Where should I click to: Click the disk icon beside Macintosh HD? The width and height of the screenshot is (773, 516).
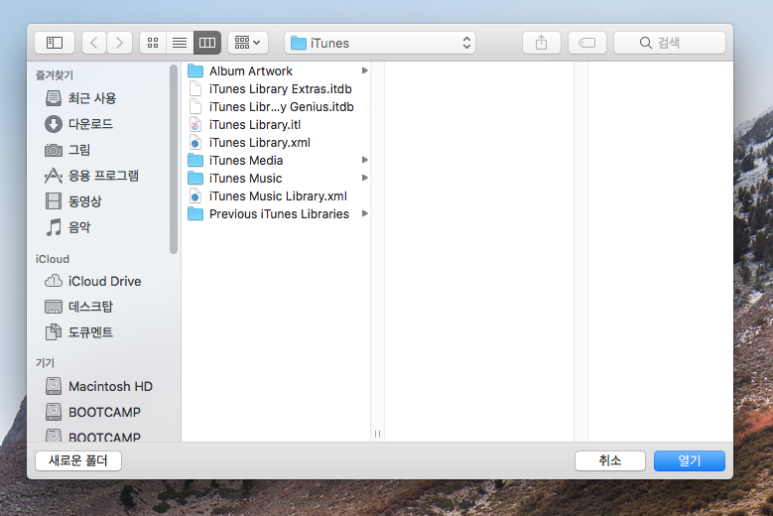click(x=53, y=386)
